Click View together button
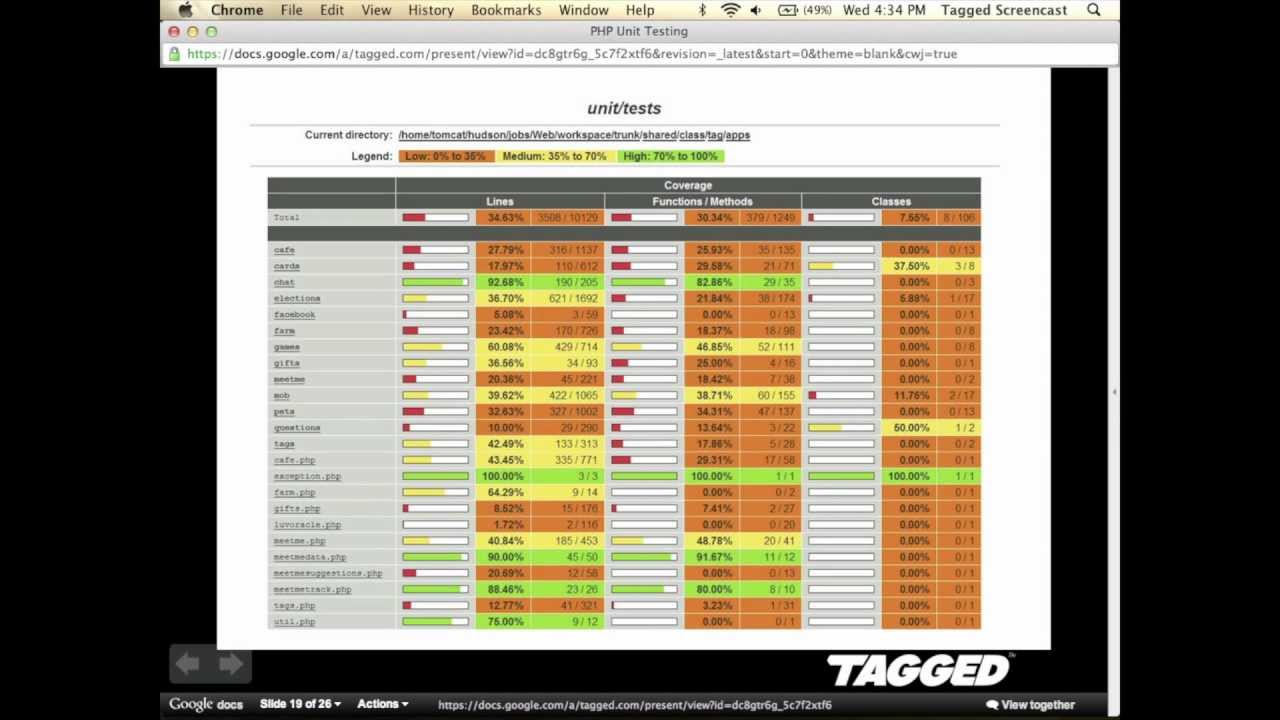This screenshot has width=1280, height=720. [x=1030, y=705]
